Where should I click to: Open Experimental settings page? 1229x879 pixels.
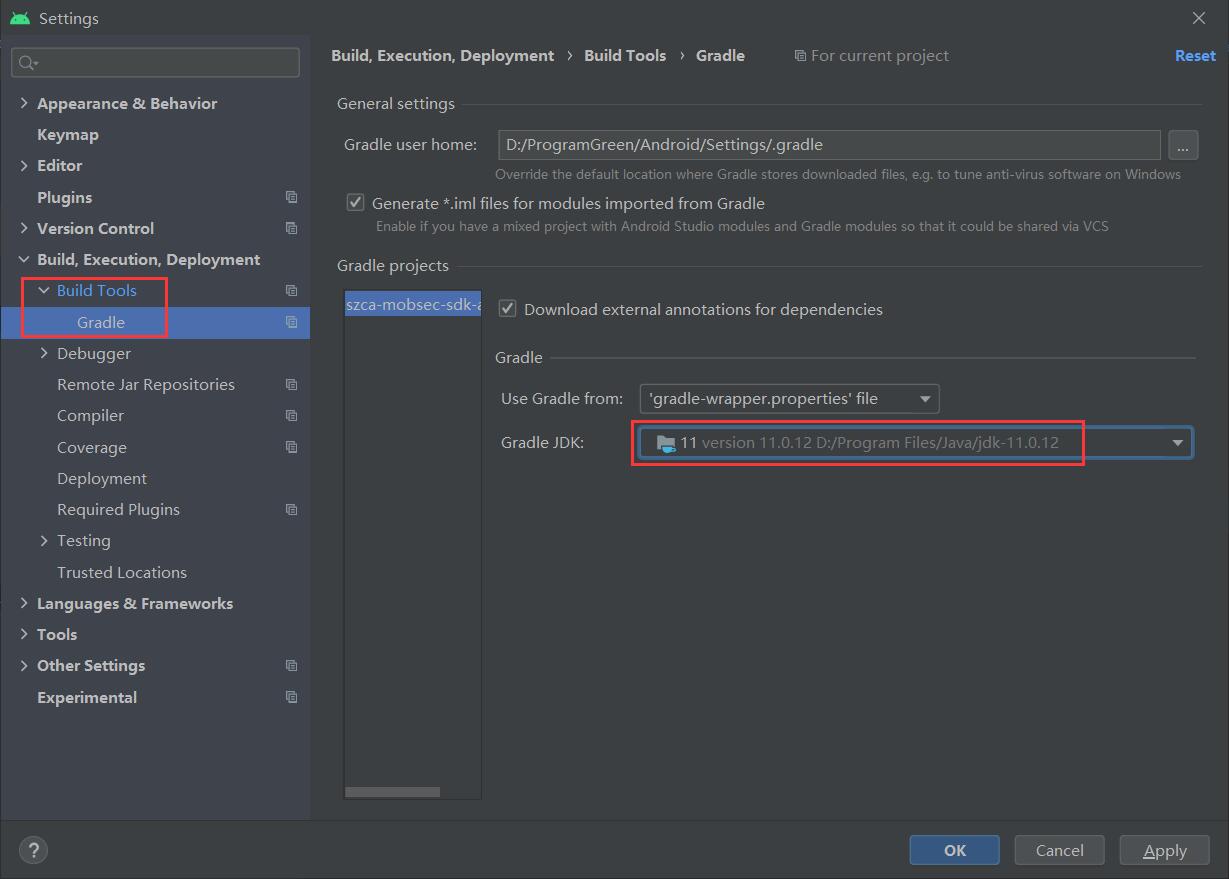[x=87, y=697]
